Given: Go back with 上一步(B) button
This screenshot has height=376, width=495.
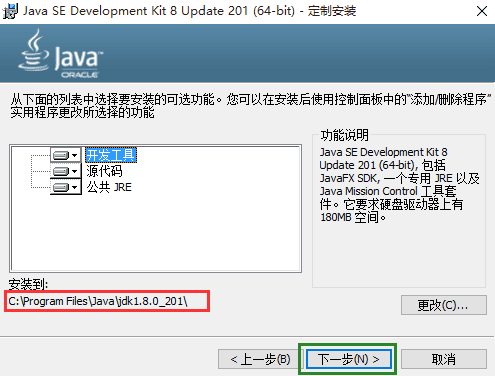Looking at the screenshot, I should click(260, 359).
